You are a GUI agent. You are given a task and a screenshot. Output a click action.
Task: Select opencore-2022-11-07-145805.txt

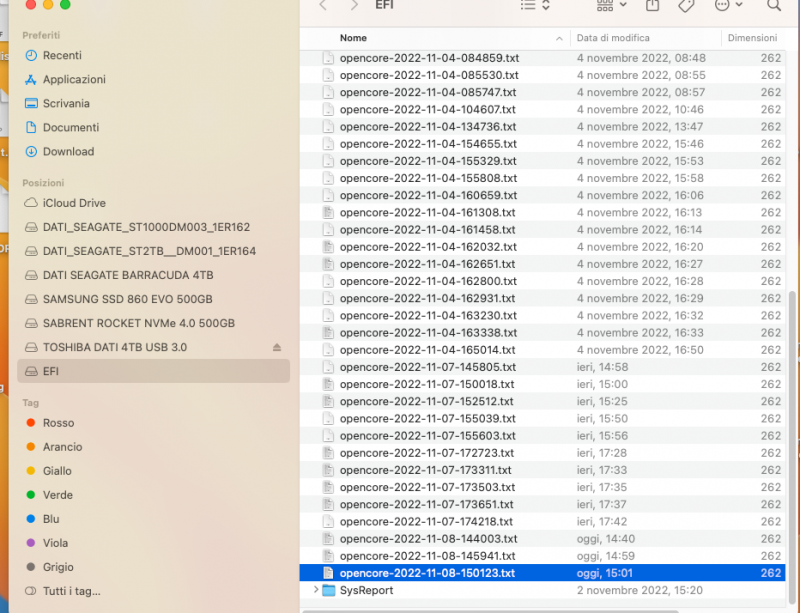click(x=542, y=367)
